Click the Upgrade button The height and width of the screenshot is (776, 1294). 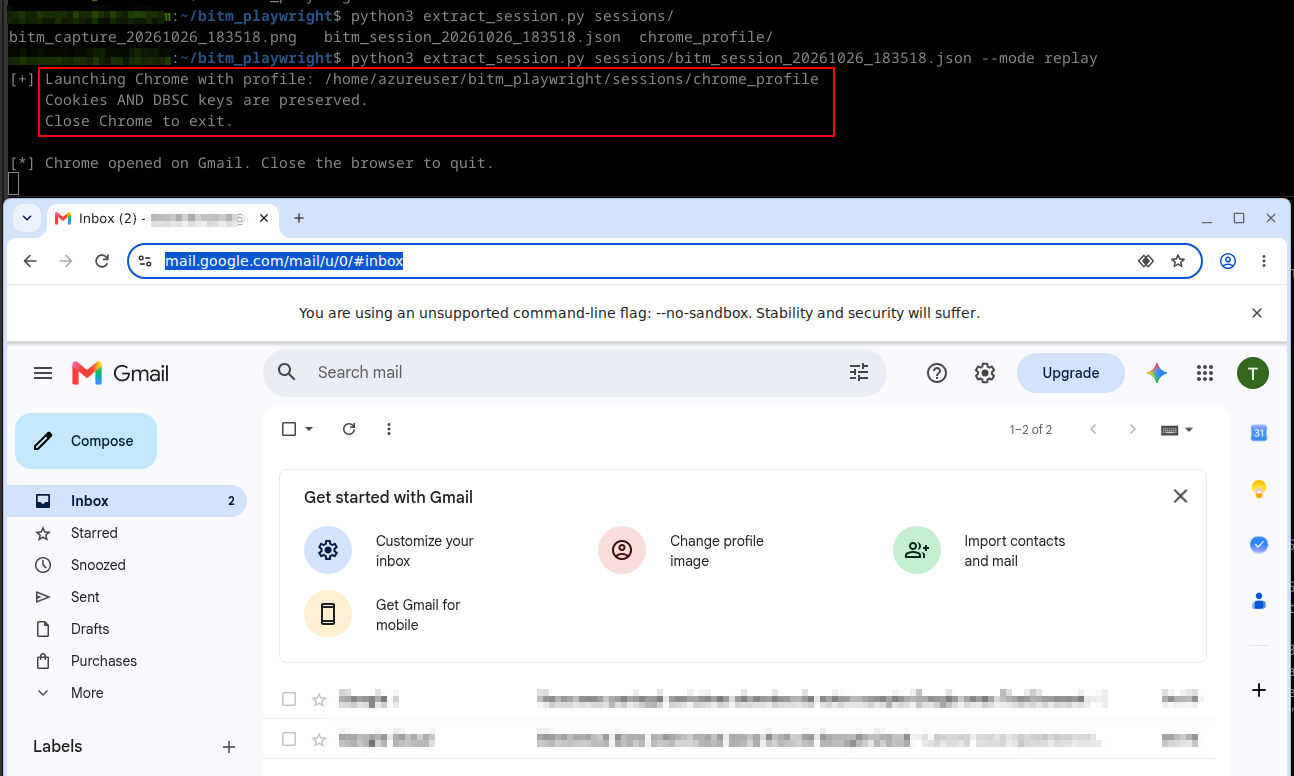click(1071, 373)
